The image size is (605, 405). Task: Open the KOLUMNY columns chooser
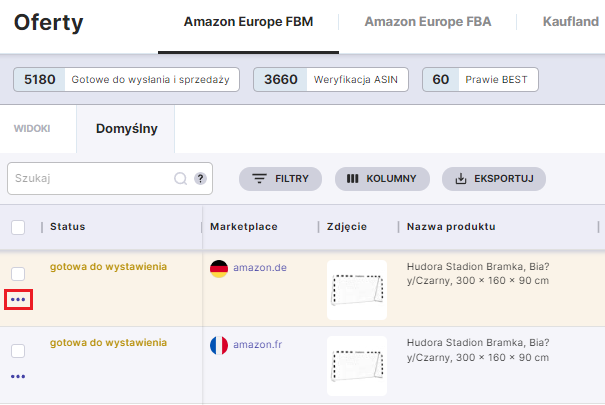pyautogui.click(x=382, y=179)
